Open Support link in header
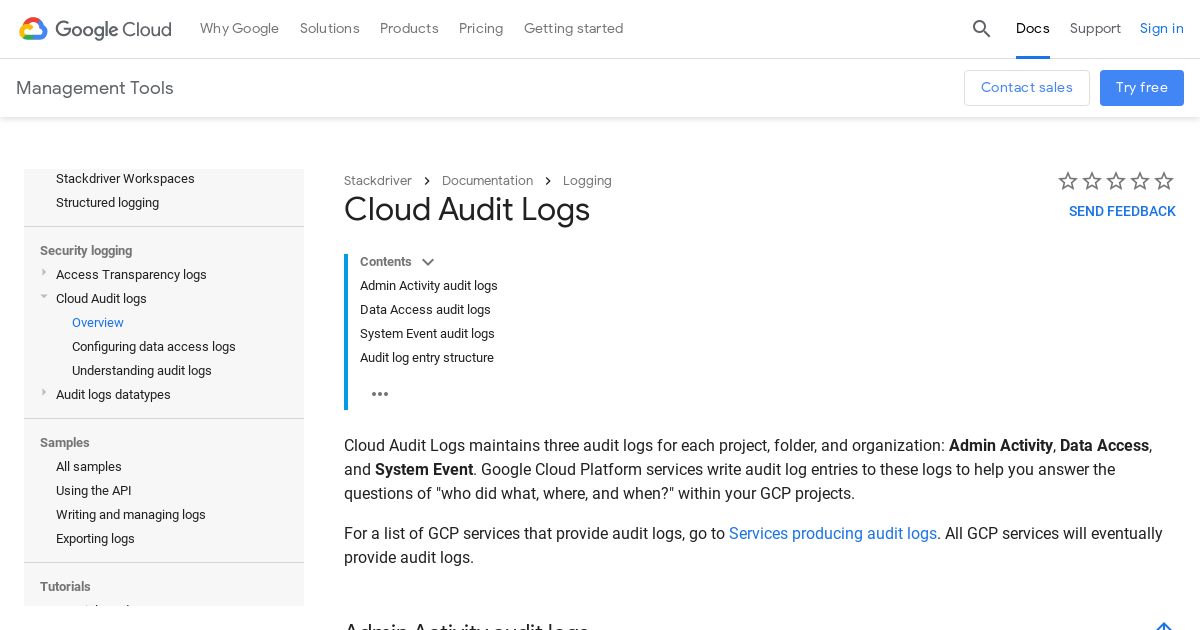 (x=1095, y=29)
